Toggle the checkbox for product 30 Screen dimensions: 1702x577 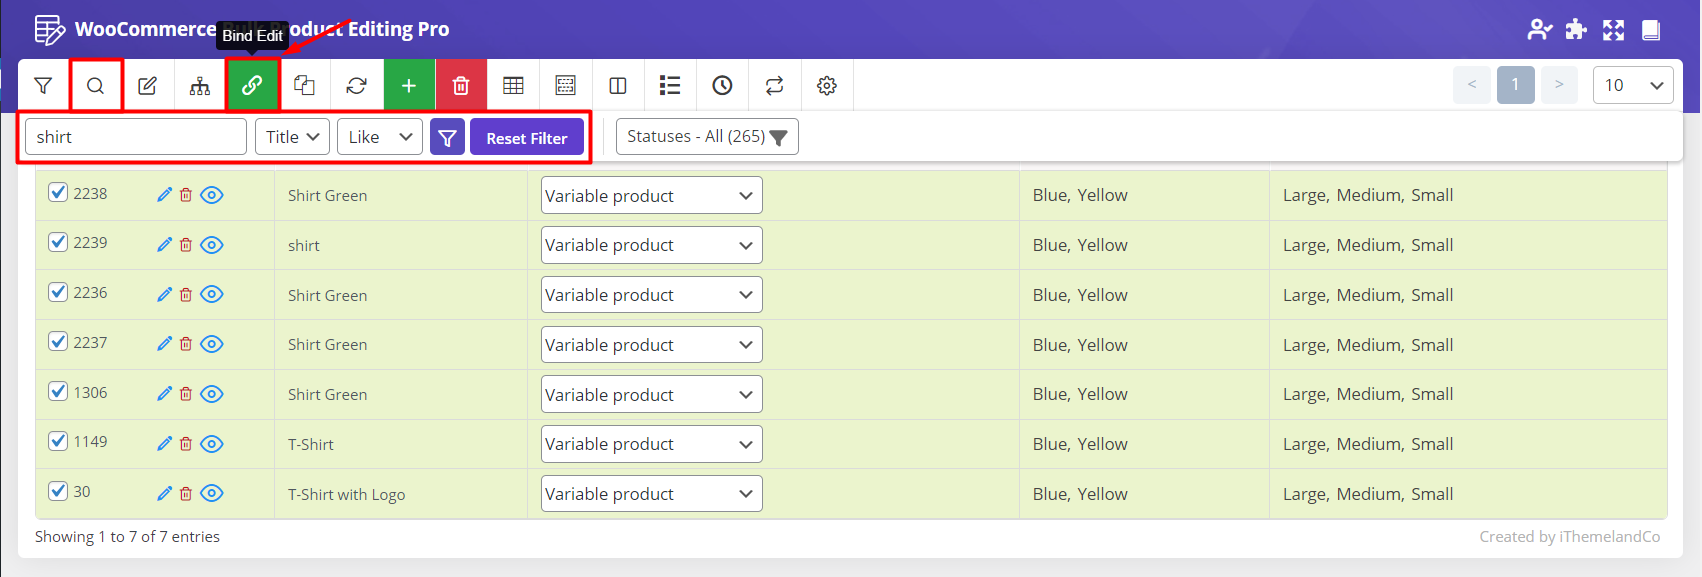tap(58, 491)
